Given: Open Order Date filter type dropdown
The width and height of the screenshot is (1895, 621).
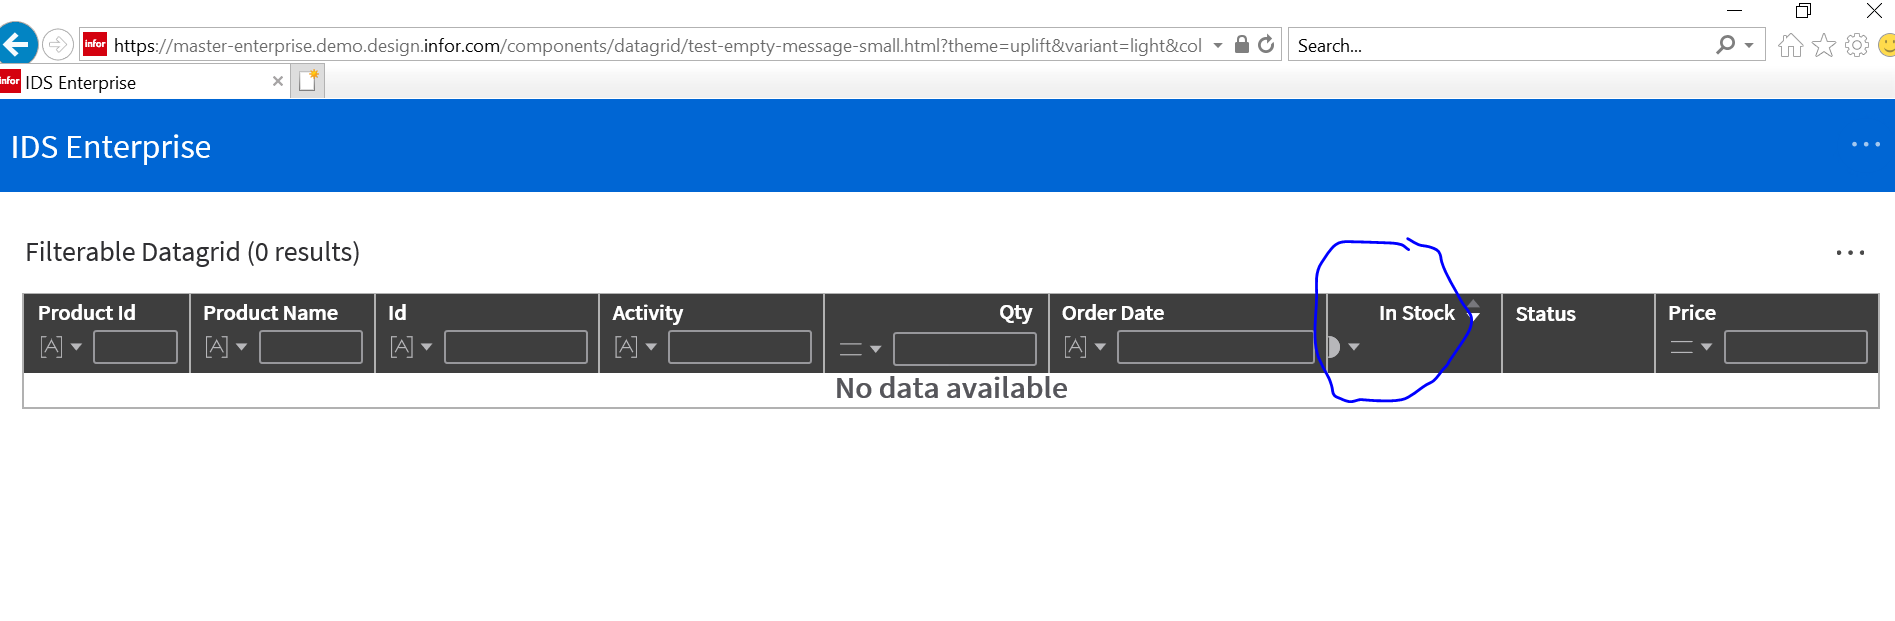Looking at the screenshot, I should point(1085,347).
